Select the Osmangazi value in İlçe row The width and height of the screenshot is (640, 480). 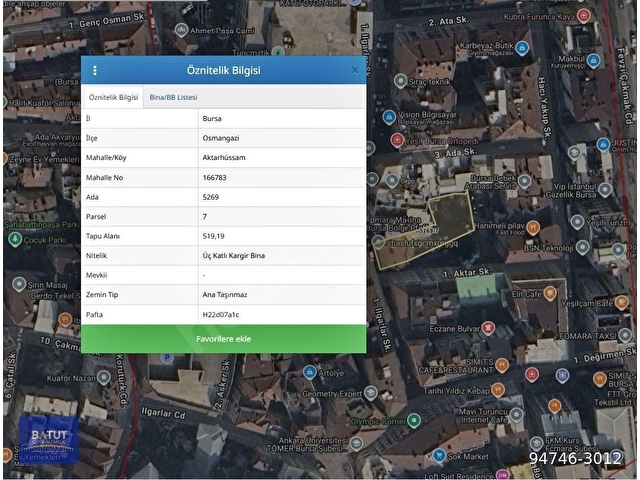point(221,138)
